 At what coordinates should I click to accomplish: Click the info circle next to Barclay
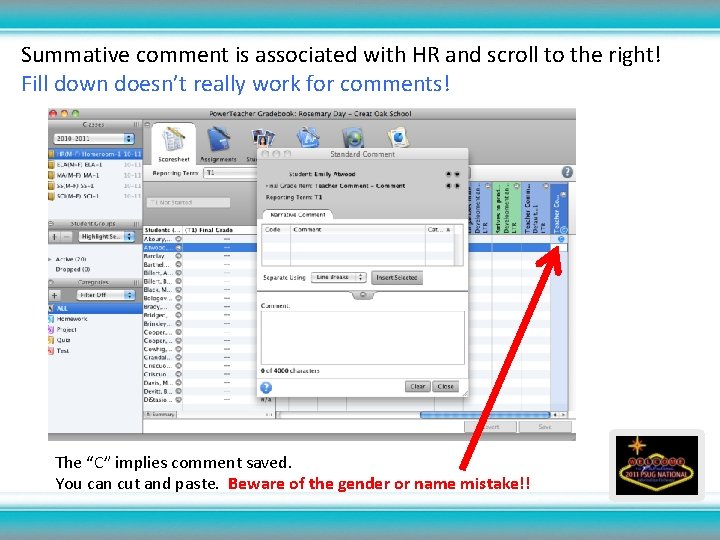179,256
